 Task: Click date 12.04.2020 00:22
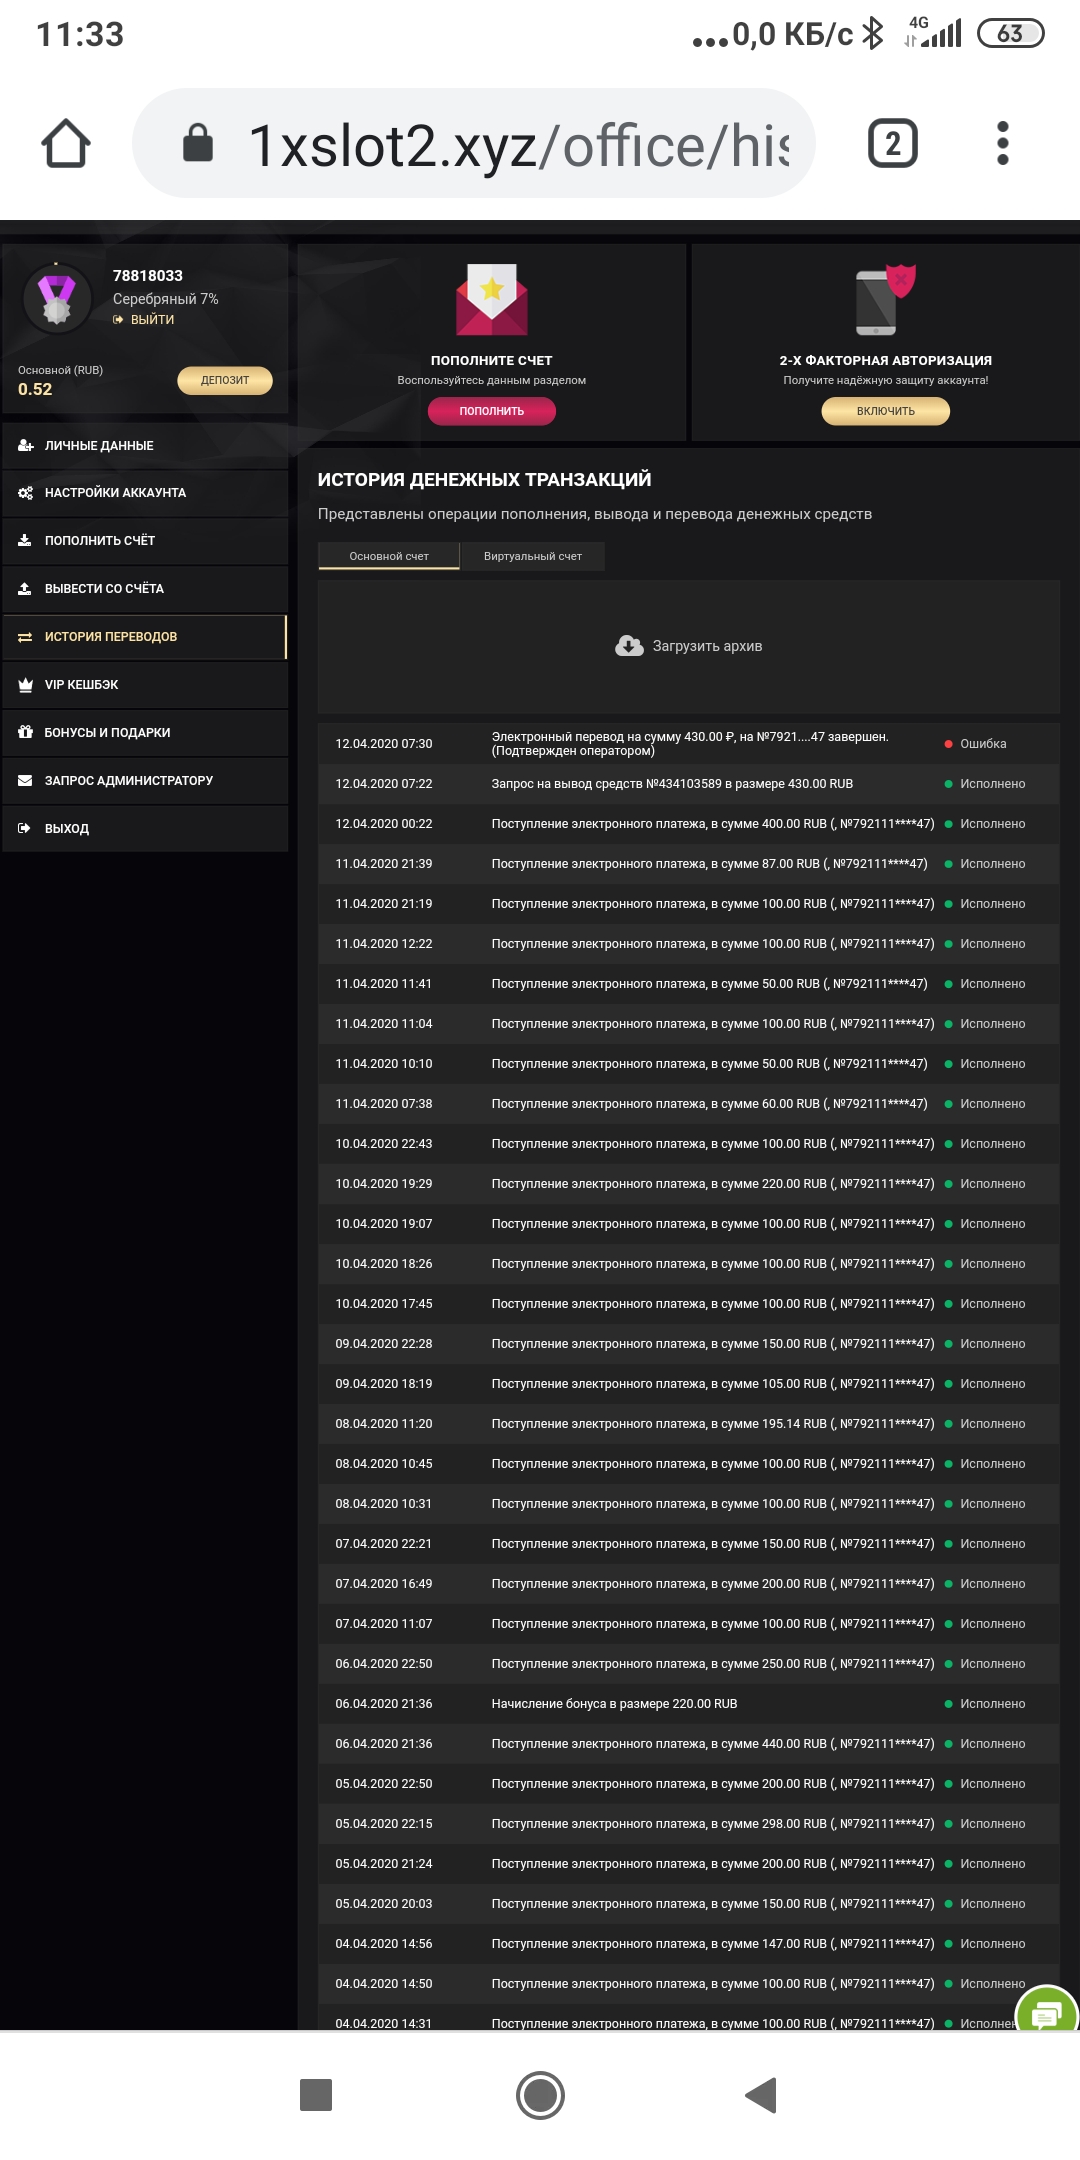coord(384,824)
